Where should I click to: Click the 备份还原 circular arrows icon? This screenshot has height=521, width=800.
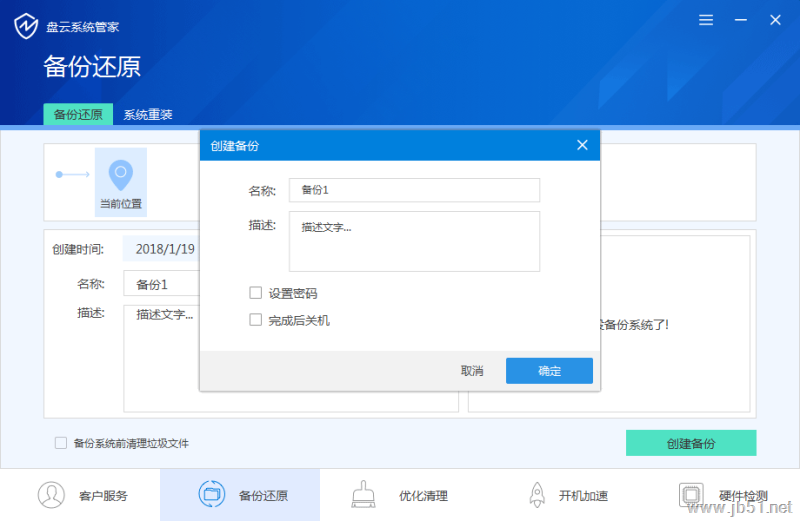click(212, 494)
